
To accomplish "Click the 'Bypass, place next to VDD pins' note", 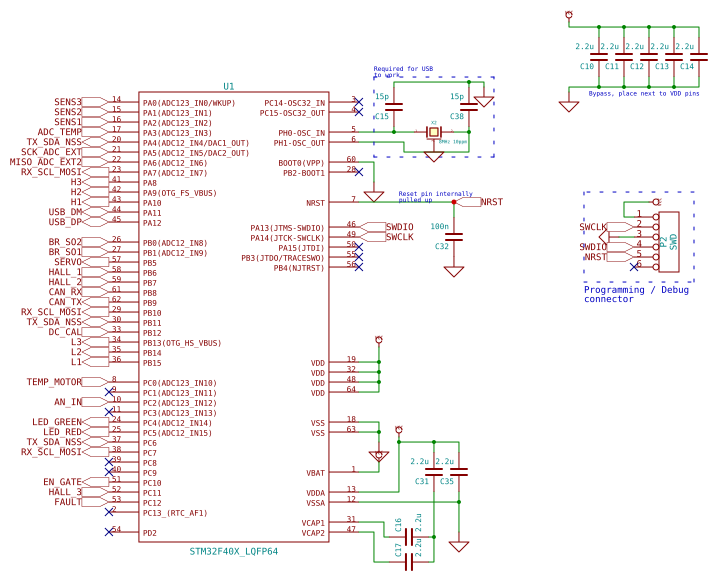I will pyautogui.click(x=644, y=94).
